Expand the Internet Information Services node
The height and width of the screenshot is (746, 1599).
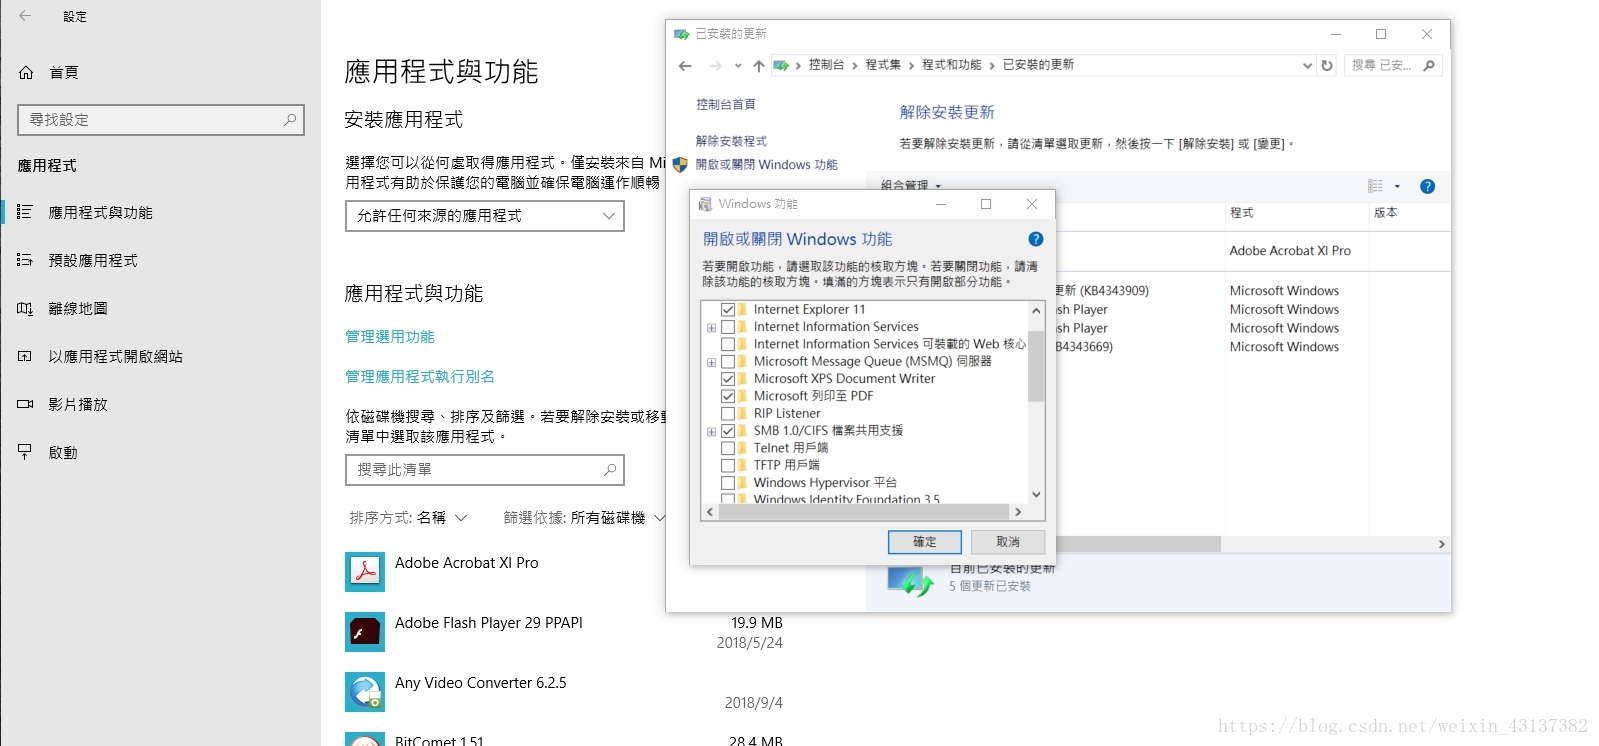711,328
